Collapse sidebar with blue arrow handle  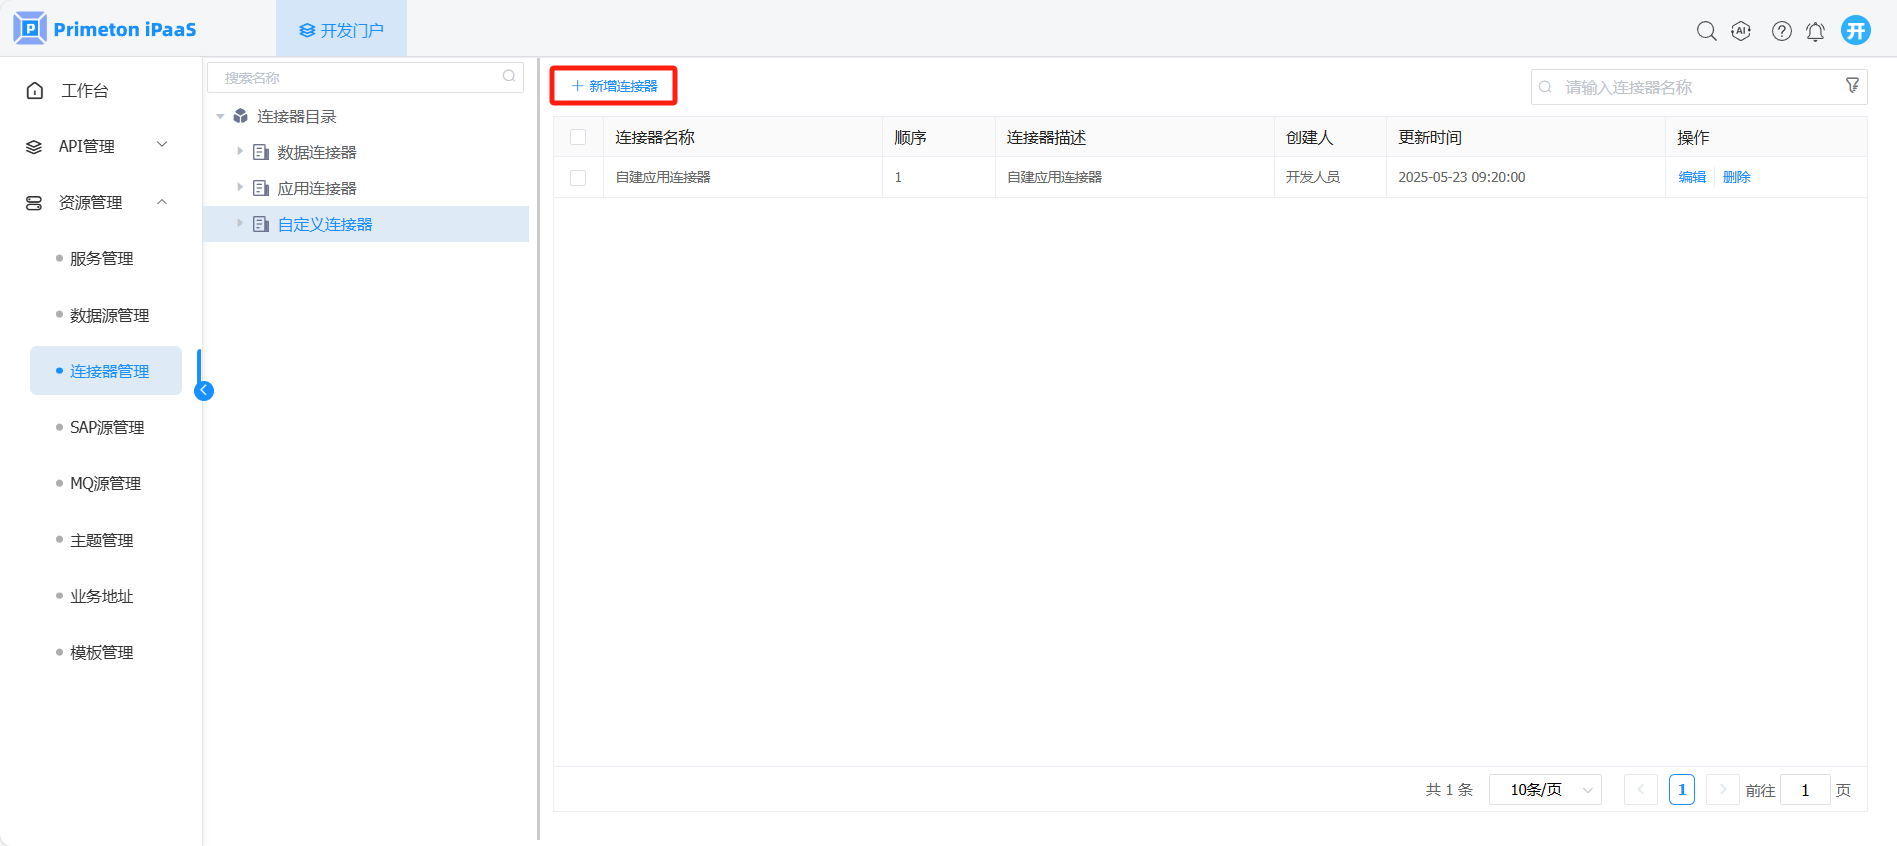(204, 391)
